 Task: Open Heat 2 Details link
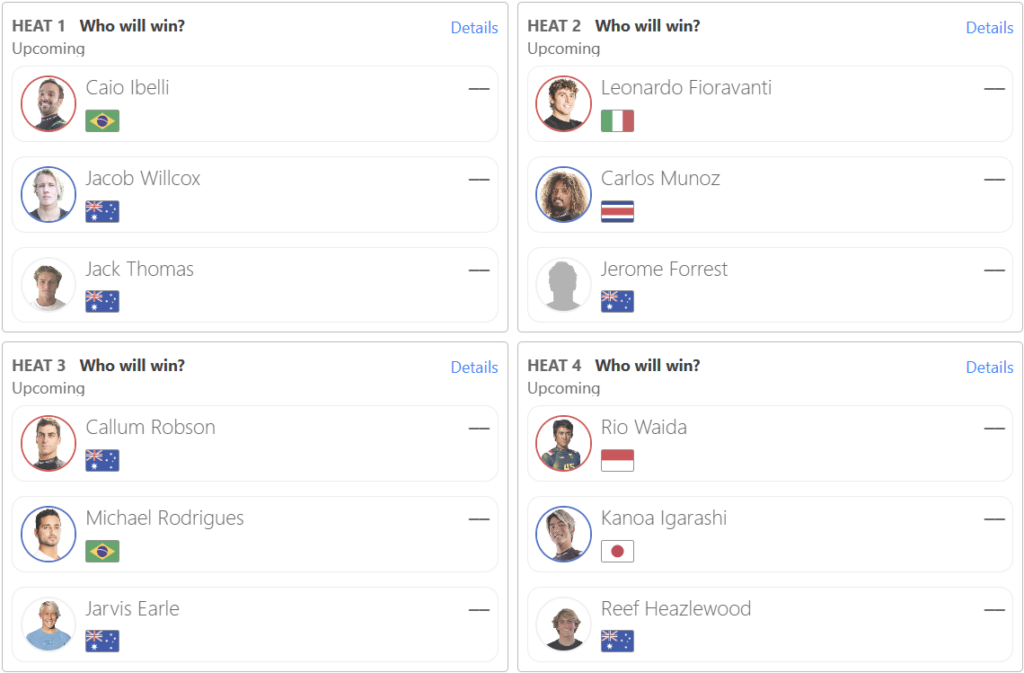click(x=989, y=28)
